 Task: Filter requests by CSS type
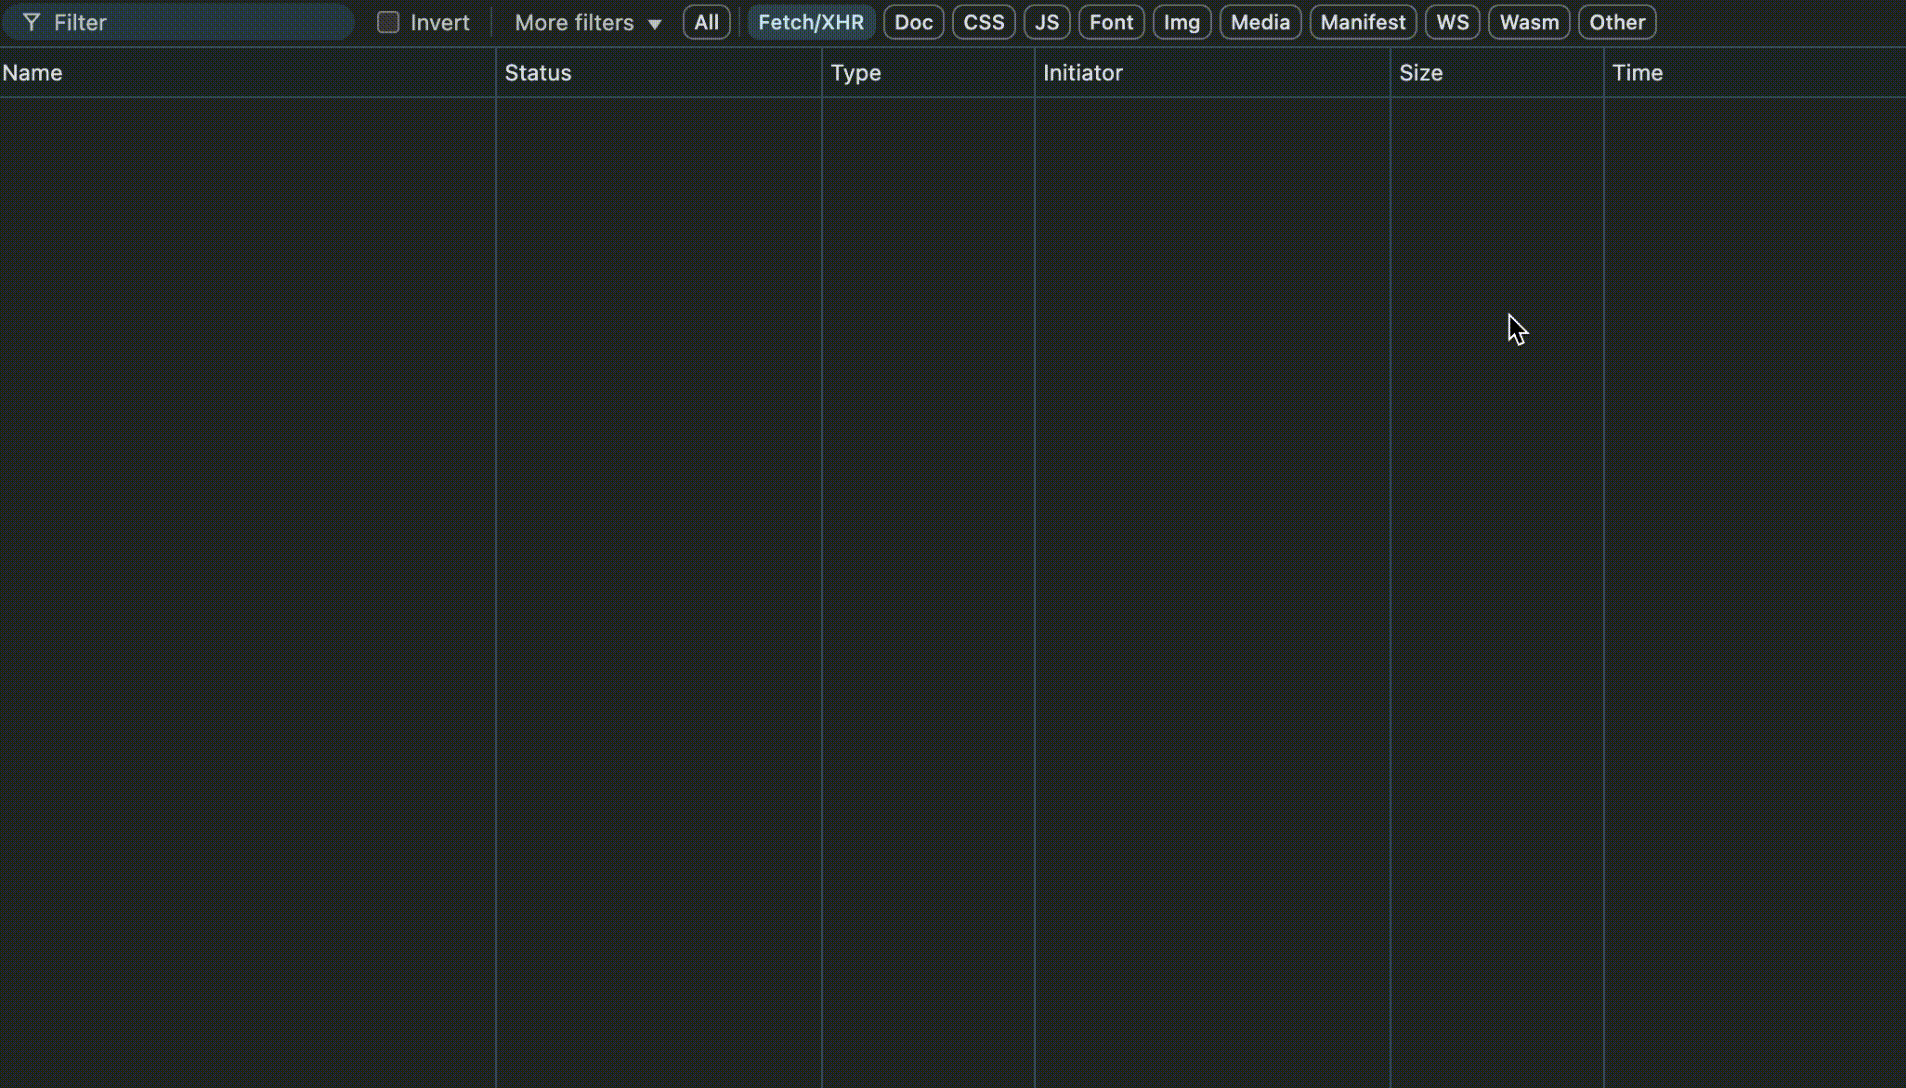pyautogui.click(x=983, y=22)
